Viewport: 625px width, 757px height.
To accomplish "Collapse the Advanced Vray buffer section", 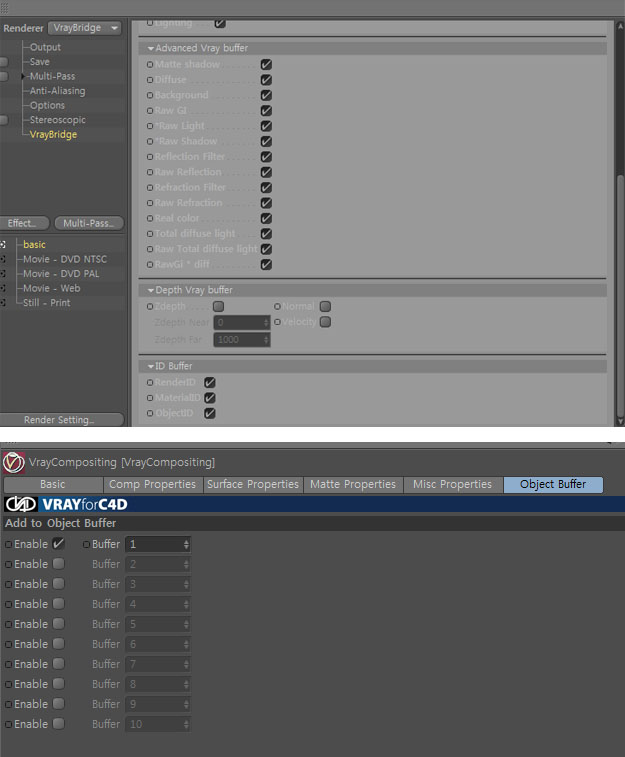I will pos(151,48).
